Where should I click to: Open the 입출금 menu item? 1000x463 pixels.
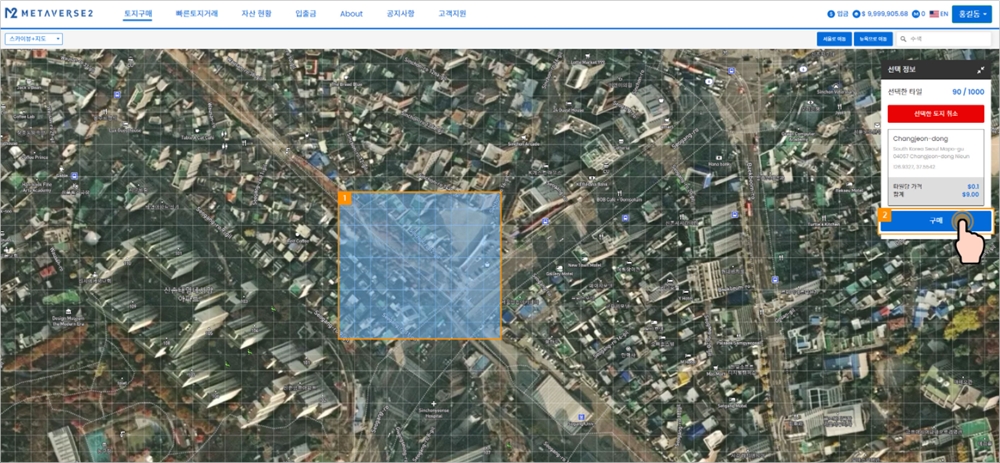tap(305, 13)
